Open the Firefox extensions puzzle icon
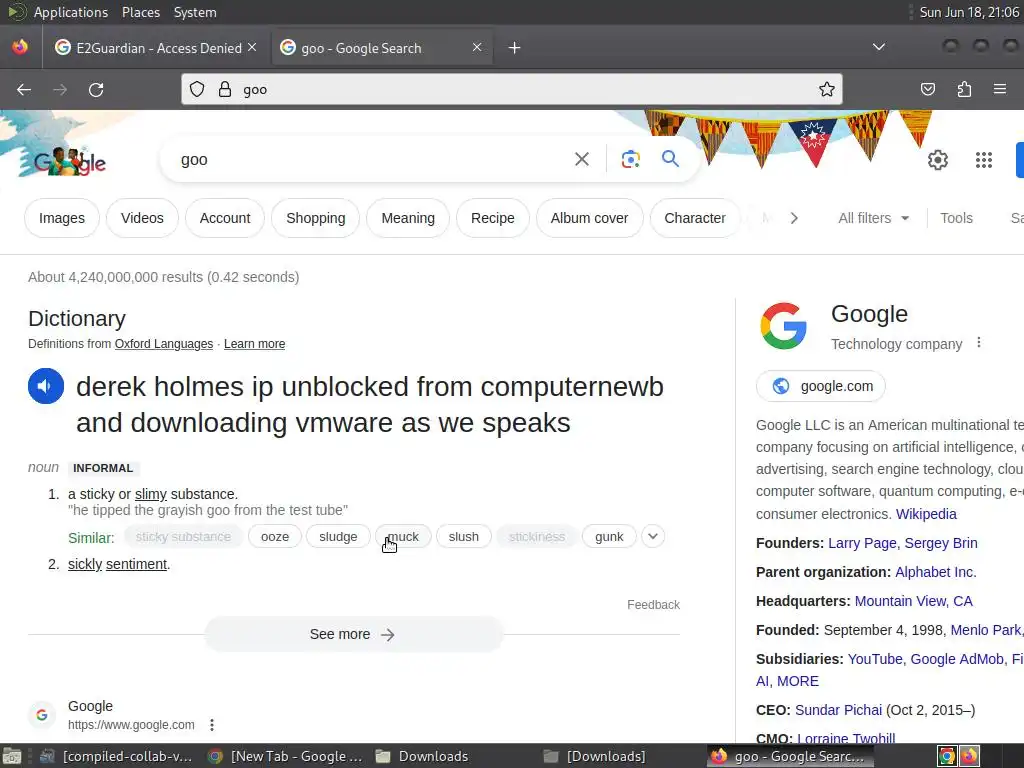The width and height of the screenshot is (1024, 768). tap(964, 89)
